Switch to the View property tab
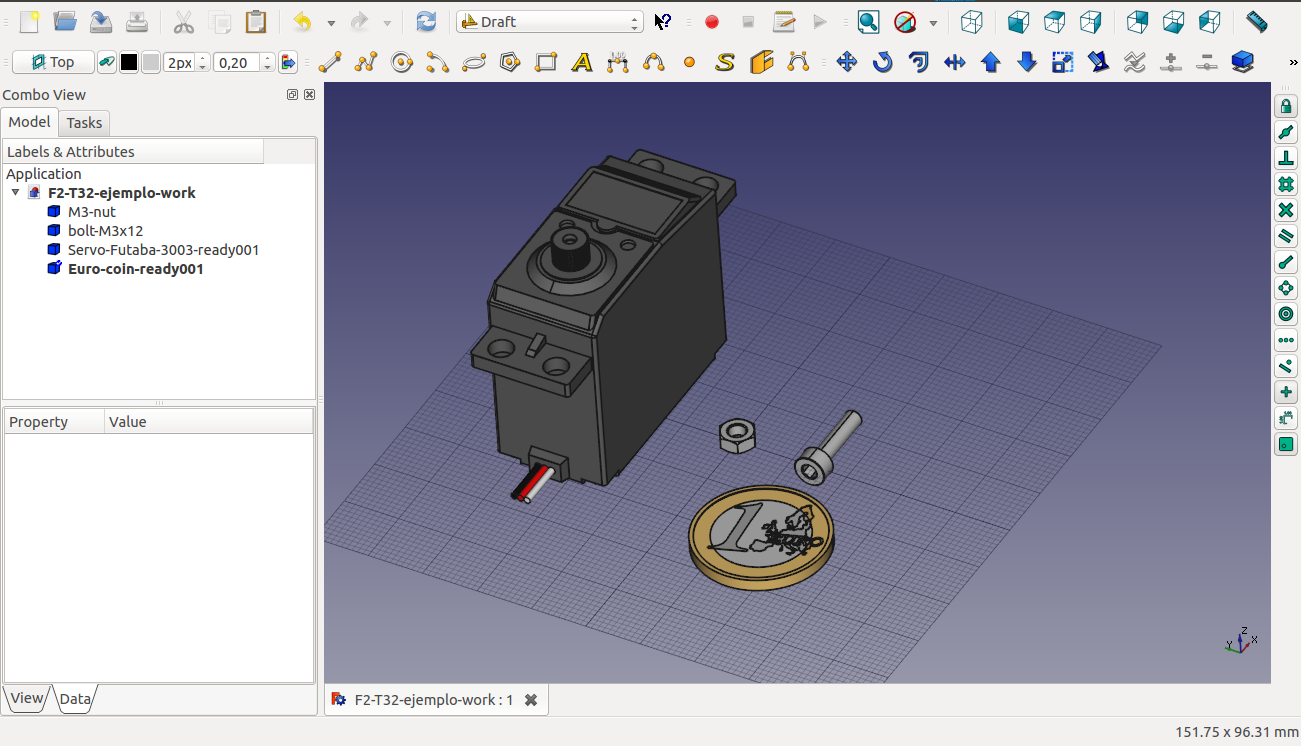This screenshot has width=1301, height=746. (x=27, y=698)
